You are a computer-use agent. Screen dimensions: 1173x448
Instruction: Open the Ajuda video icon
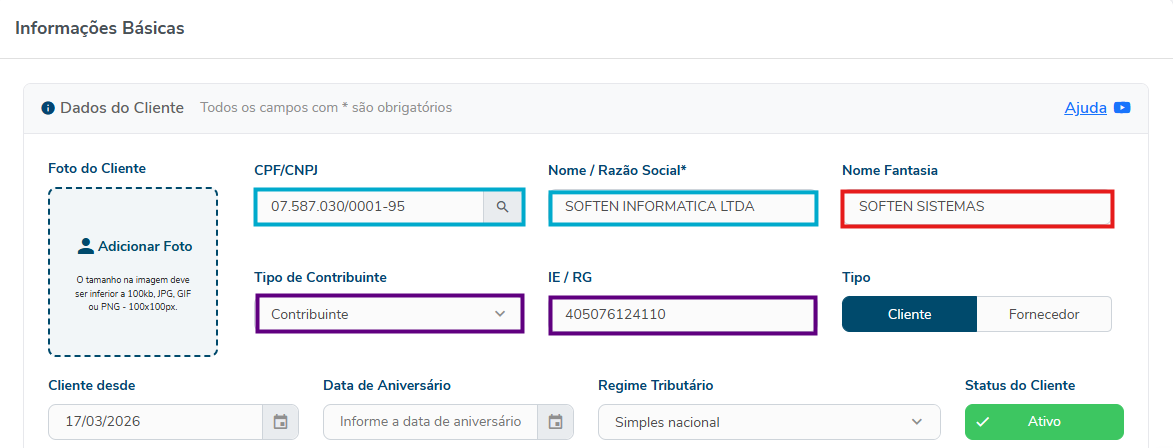[1122, 108]
